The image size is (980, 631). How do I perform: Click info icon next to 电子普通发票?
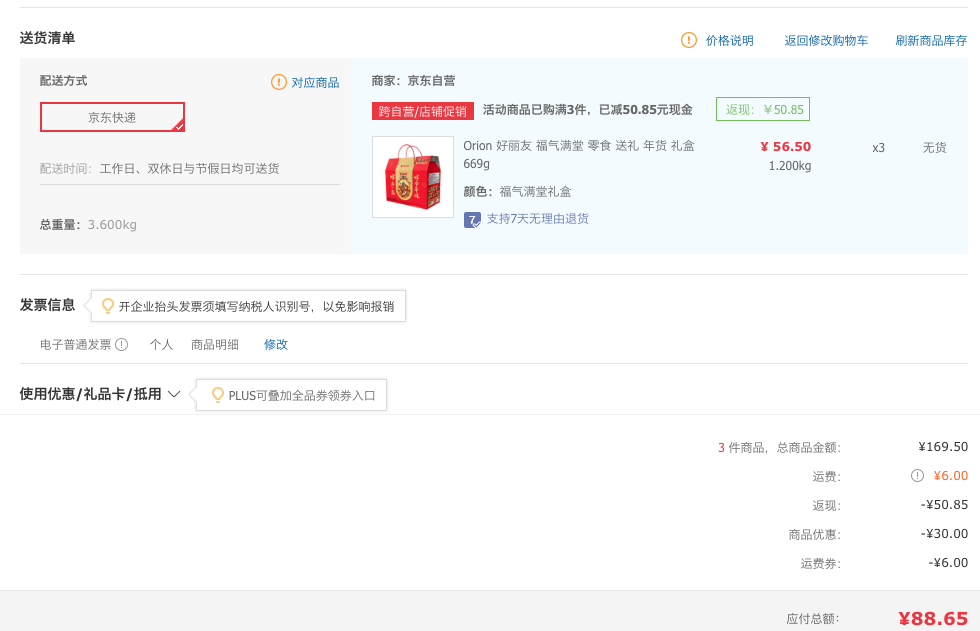point(122,344)
